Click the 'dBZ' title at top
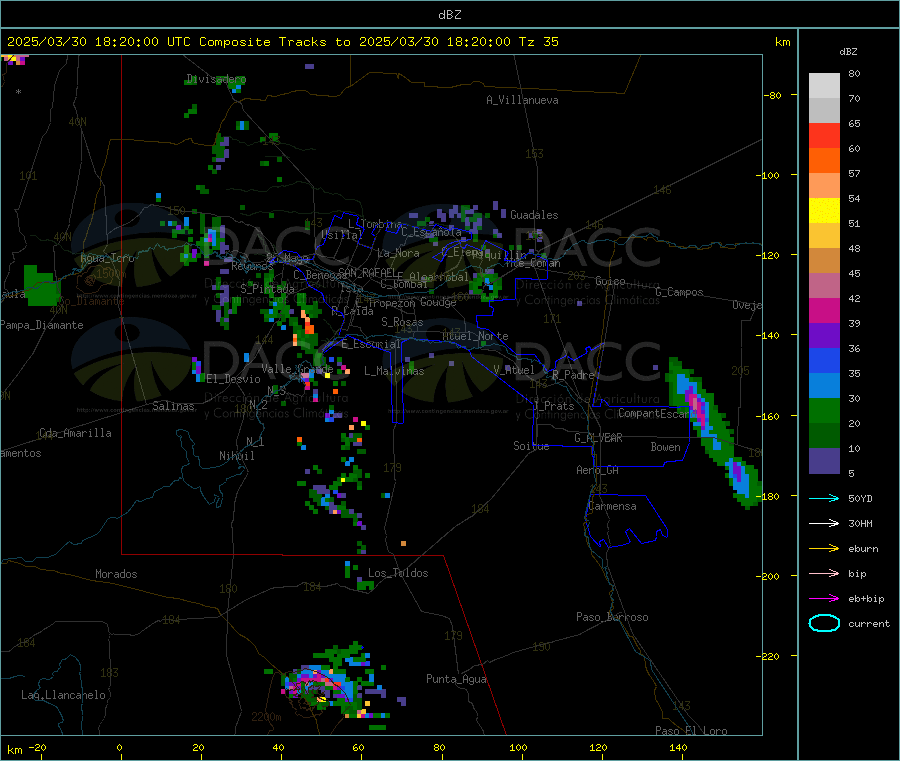The image size is (900, 761). [x=449, y=15]
